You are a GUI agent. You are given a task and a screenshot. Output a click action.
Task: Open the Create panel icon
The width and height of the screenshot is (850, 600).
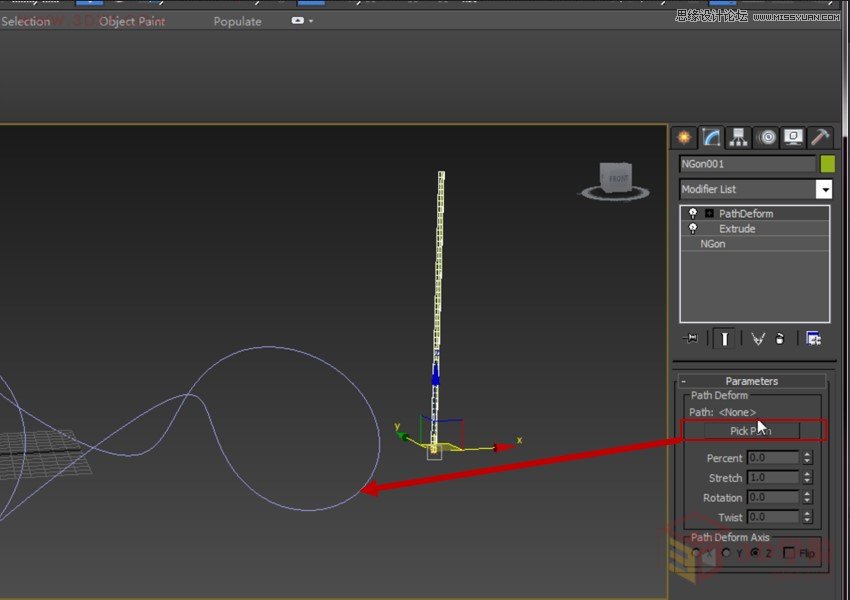tap(683, 136)
